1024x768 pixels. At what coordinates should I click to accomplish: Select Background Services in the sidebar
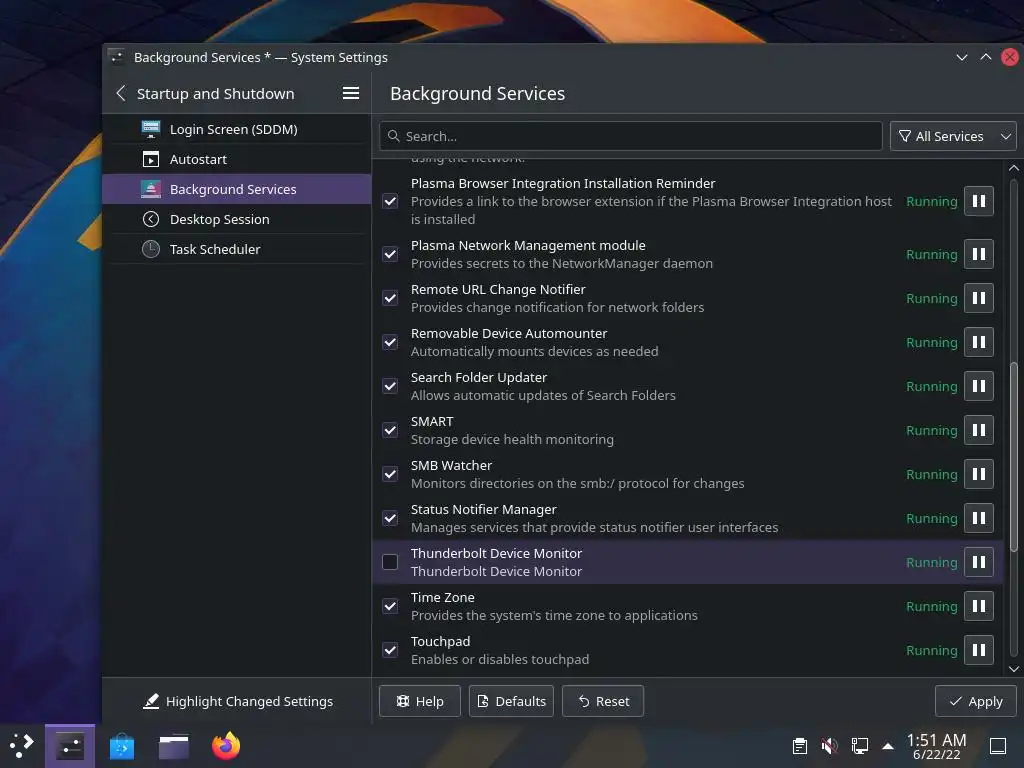236,189
